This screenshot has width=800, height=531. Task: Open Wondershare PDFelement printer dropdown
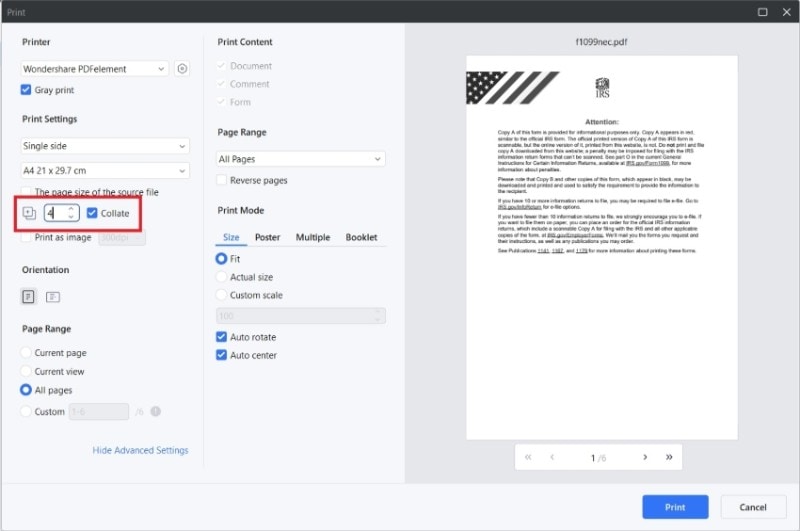pos(94,69)
